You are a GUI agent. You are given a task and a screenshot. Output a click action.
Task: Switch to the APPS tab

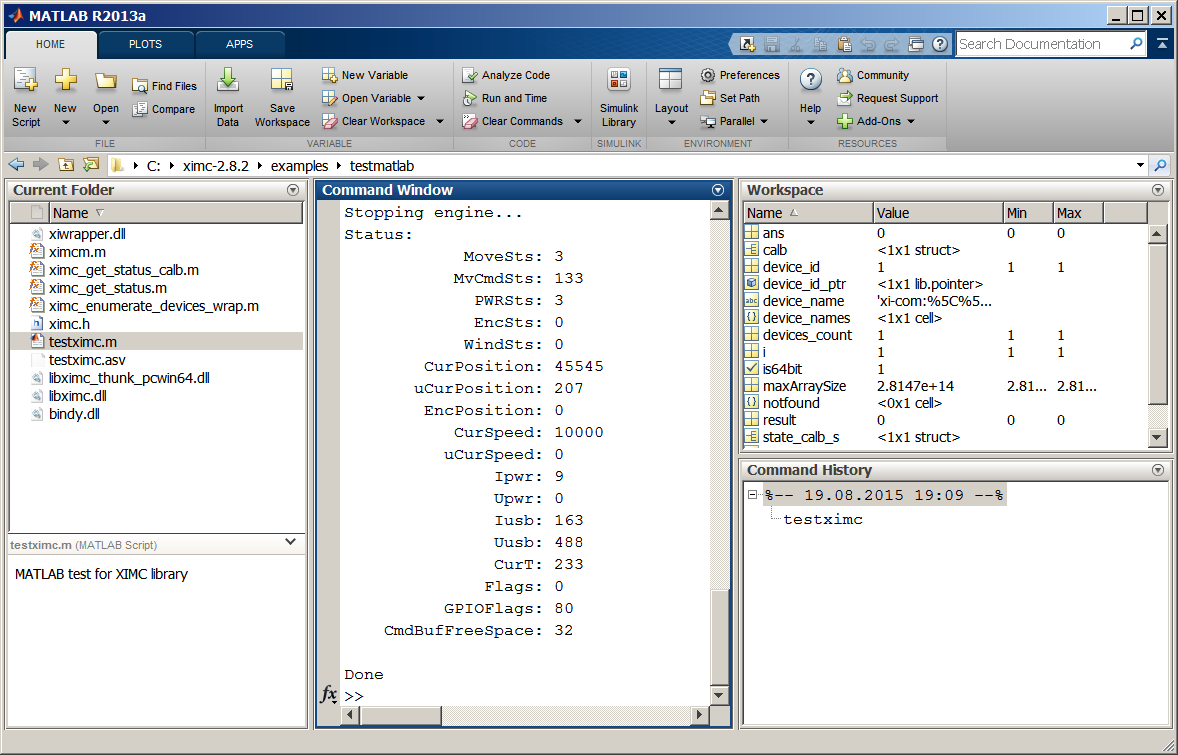tap(240, 44)
